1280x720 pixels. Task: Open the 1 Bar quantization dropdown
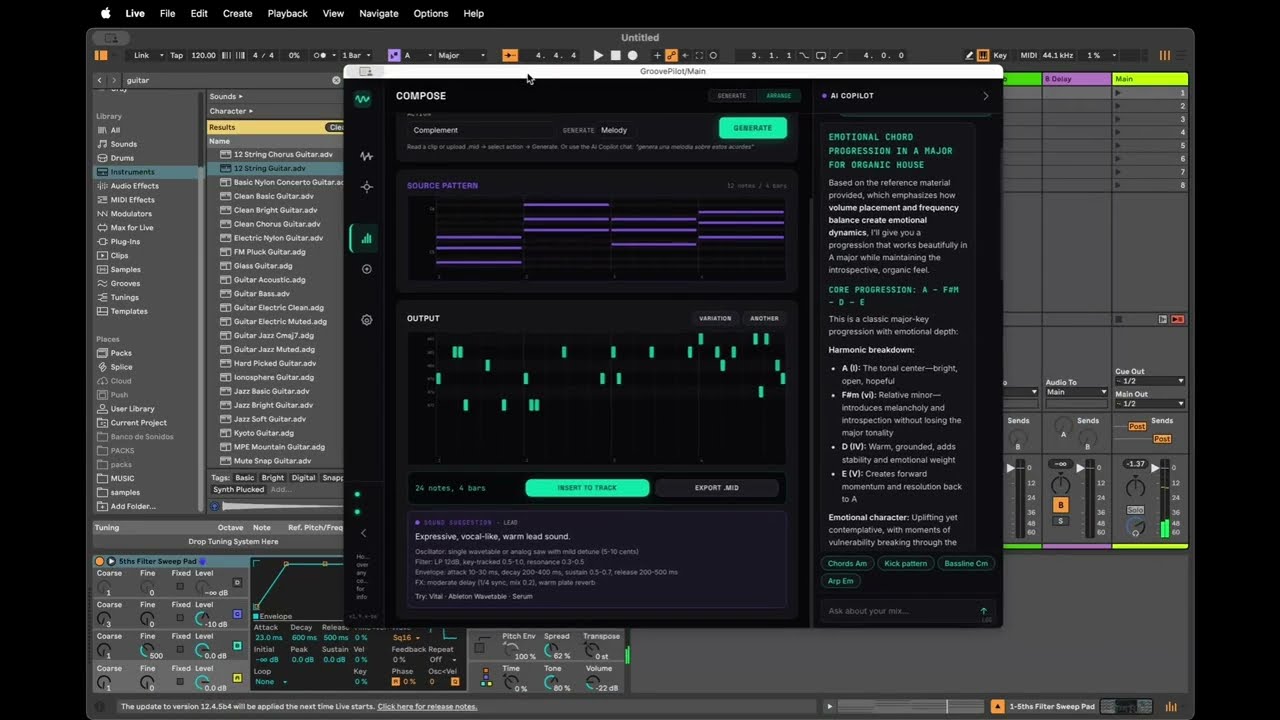(x=355, y=55)
